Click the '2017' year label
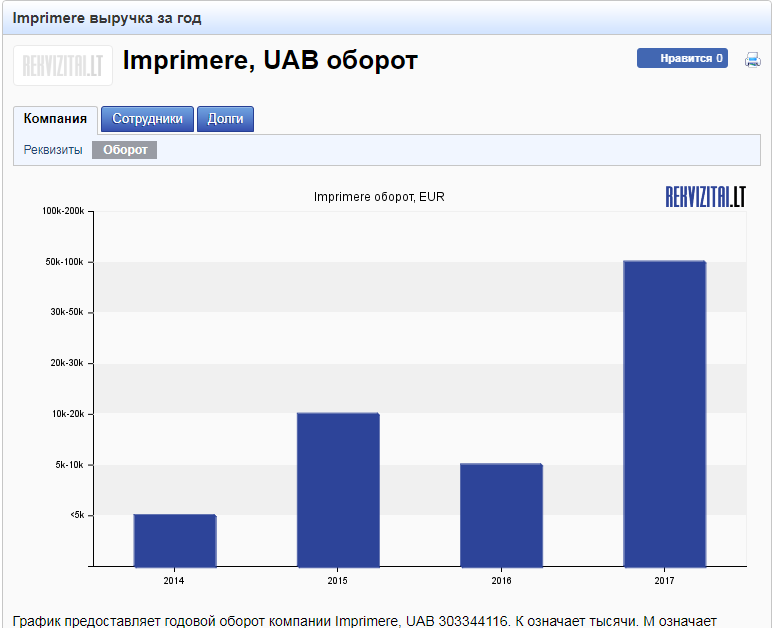The height and width of the screenshot is (628, 772). pos(664,581)
